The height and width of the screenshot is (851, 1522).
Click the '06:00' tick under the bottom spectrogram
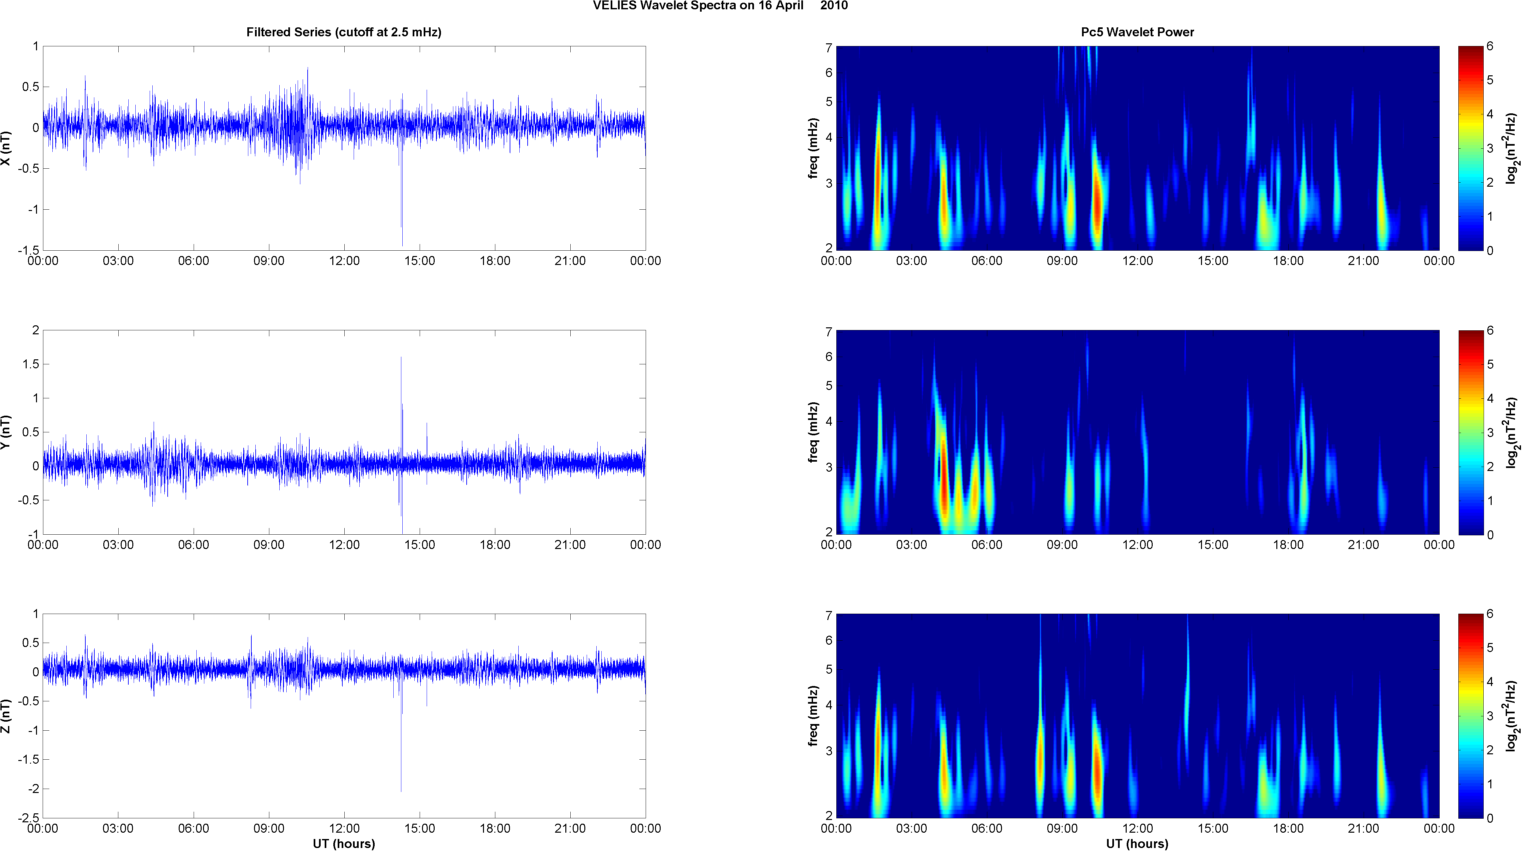coord(987,828)
